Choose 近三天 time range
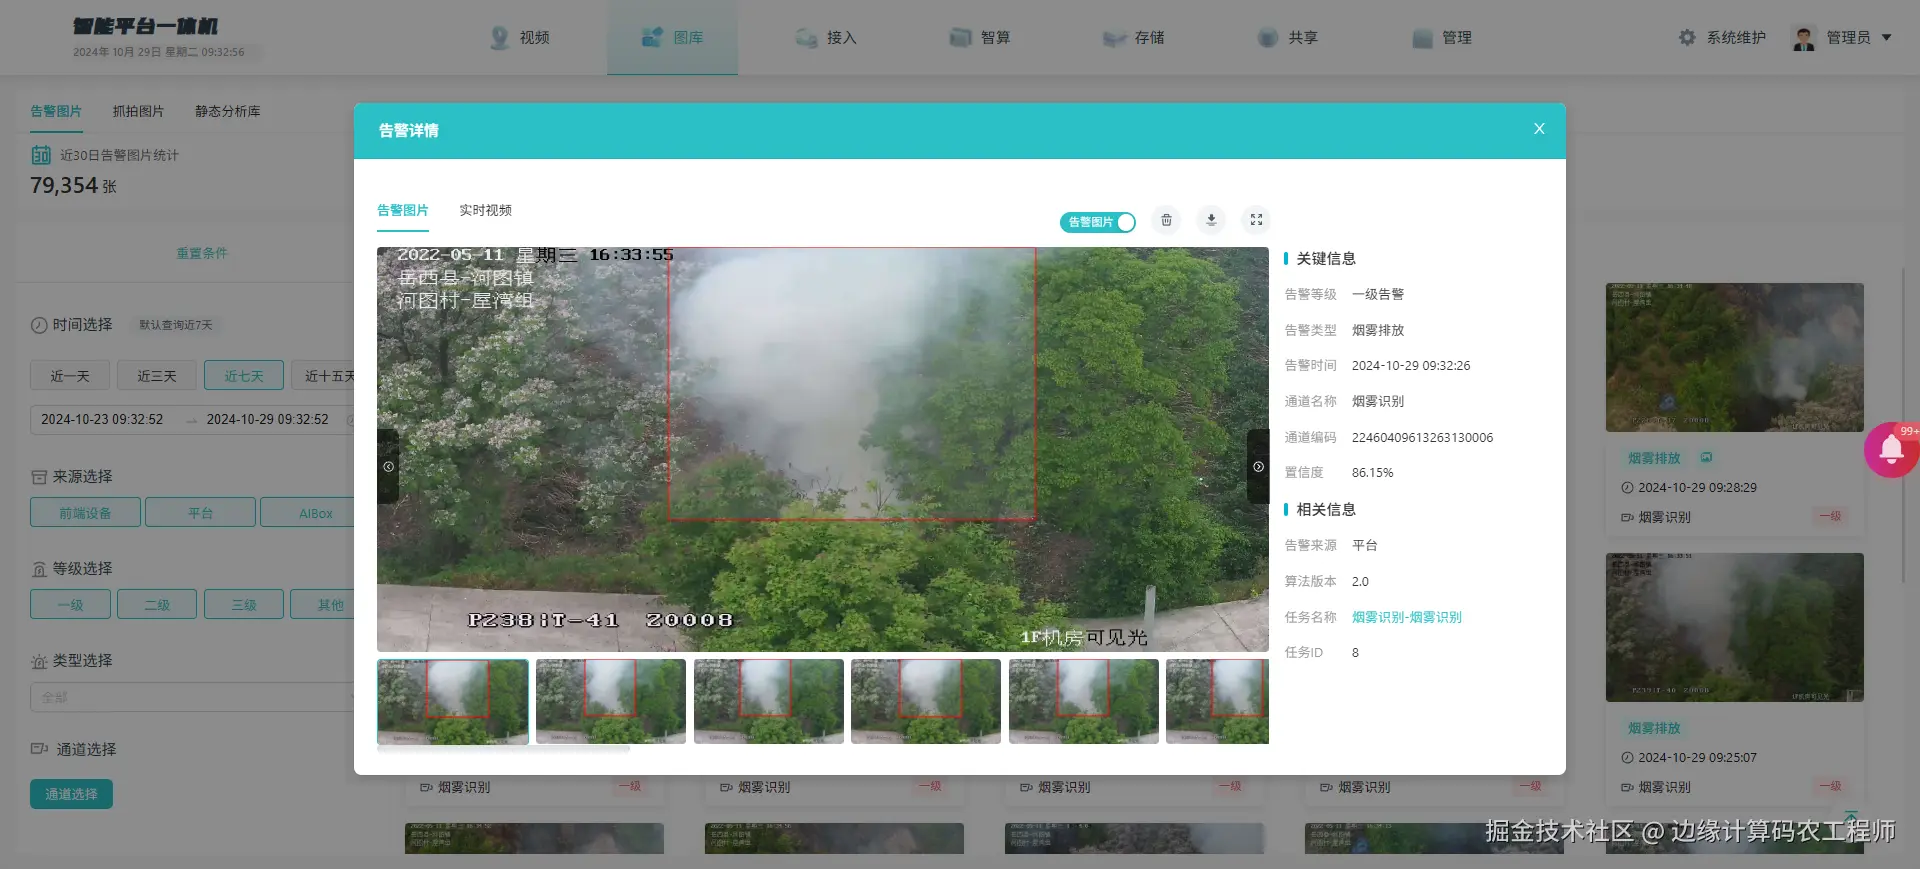Viewport: 1920px width, 869px height. point(157,375)
